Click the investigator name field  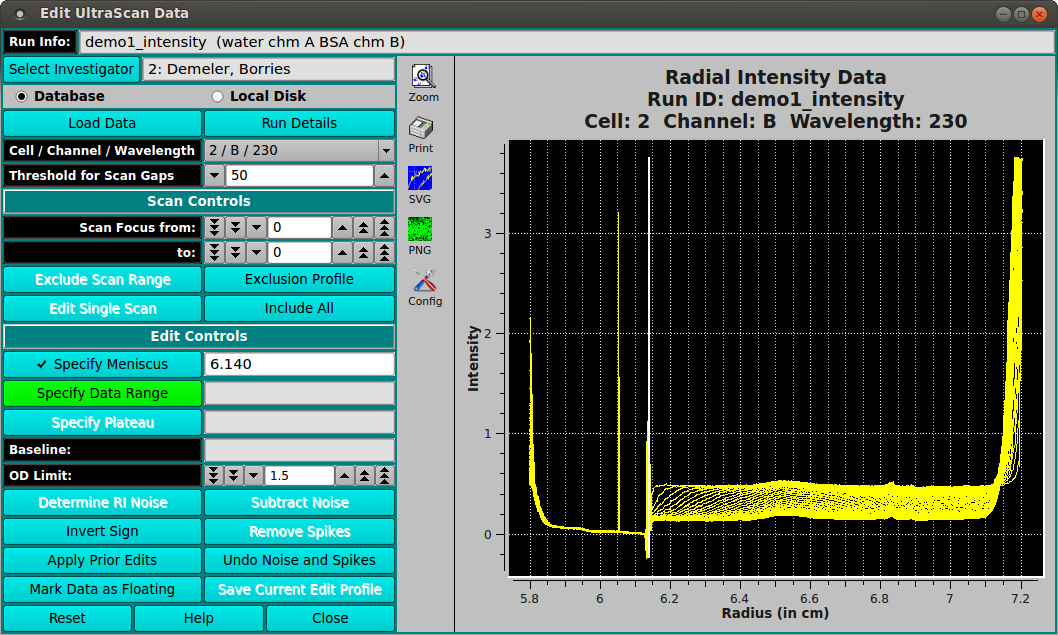click(269, 69)
